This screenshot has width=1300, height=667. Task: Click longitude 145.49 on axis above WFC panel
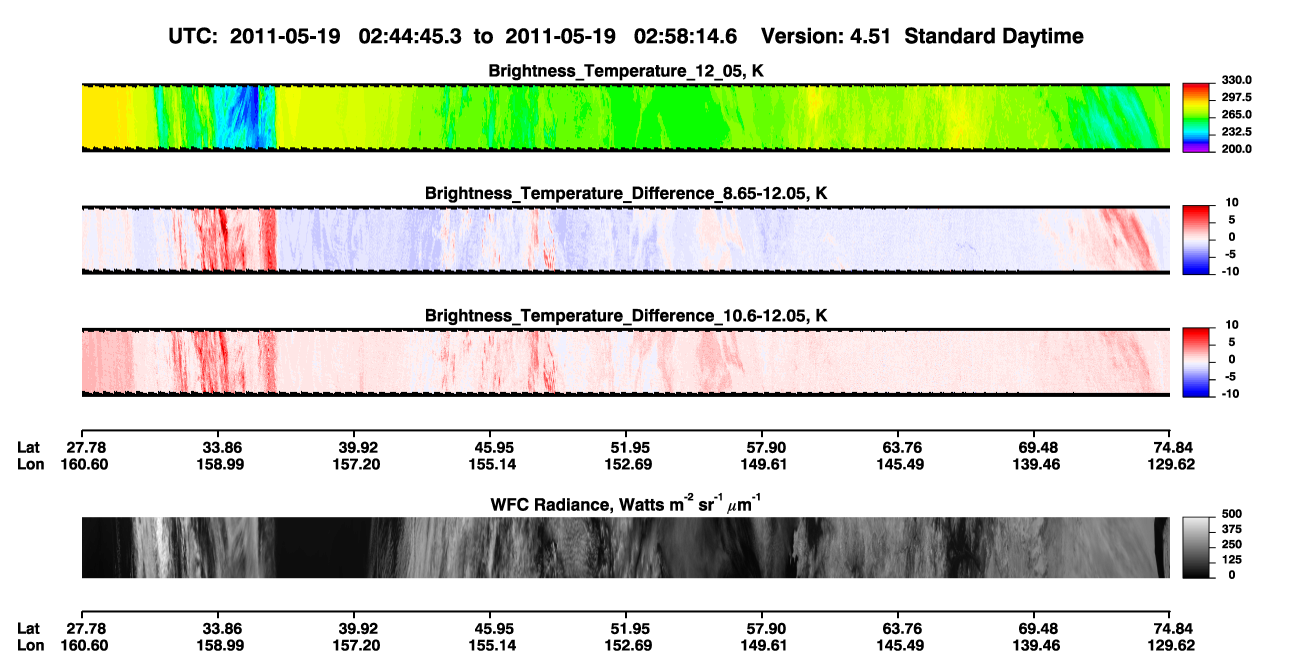[898, 464]
